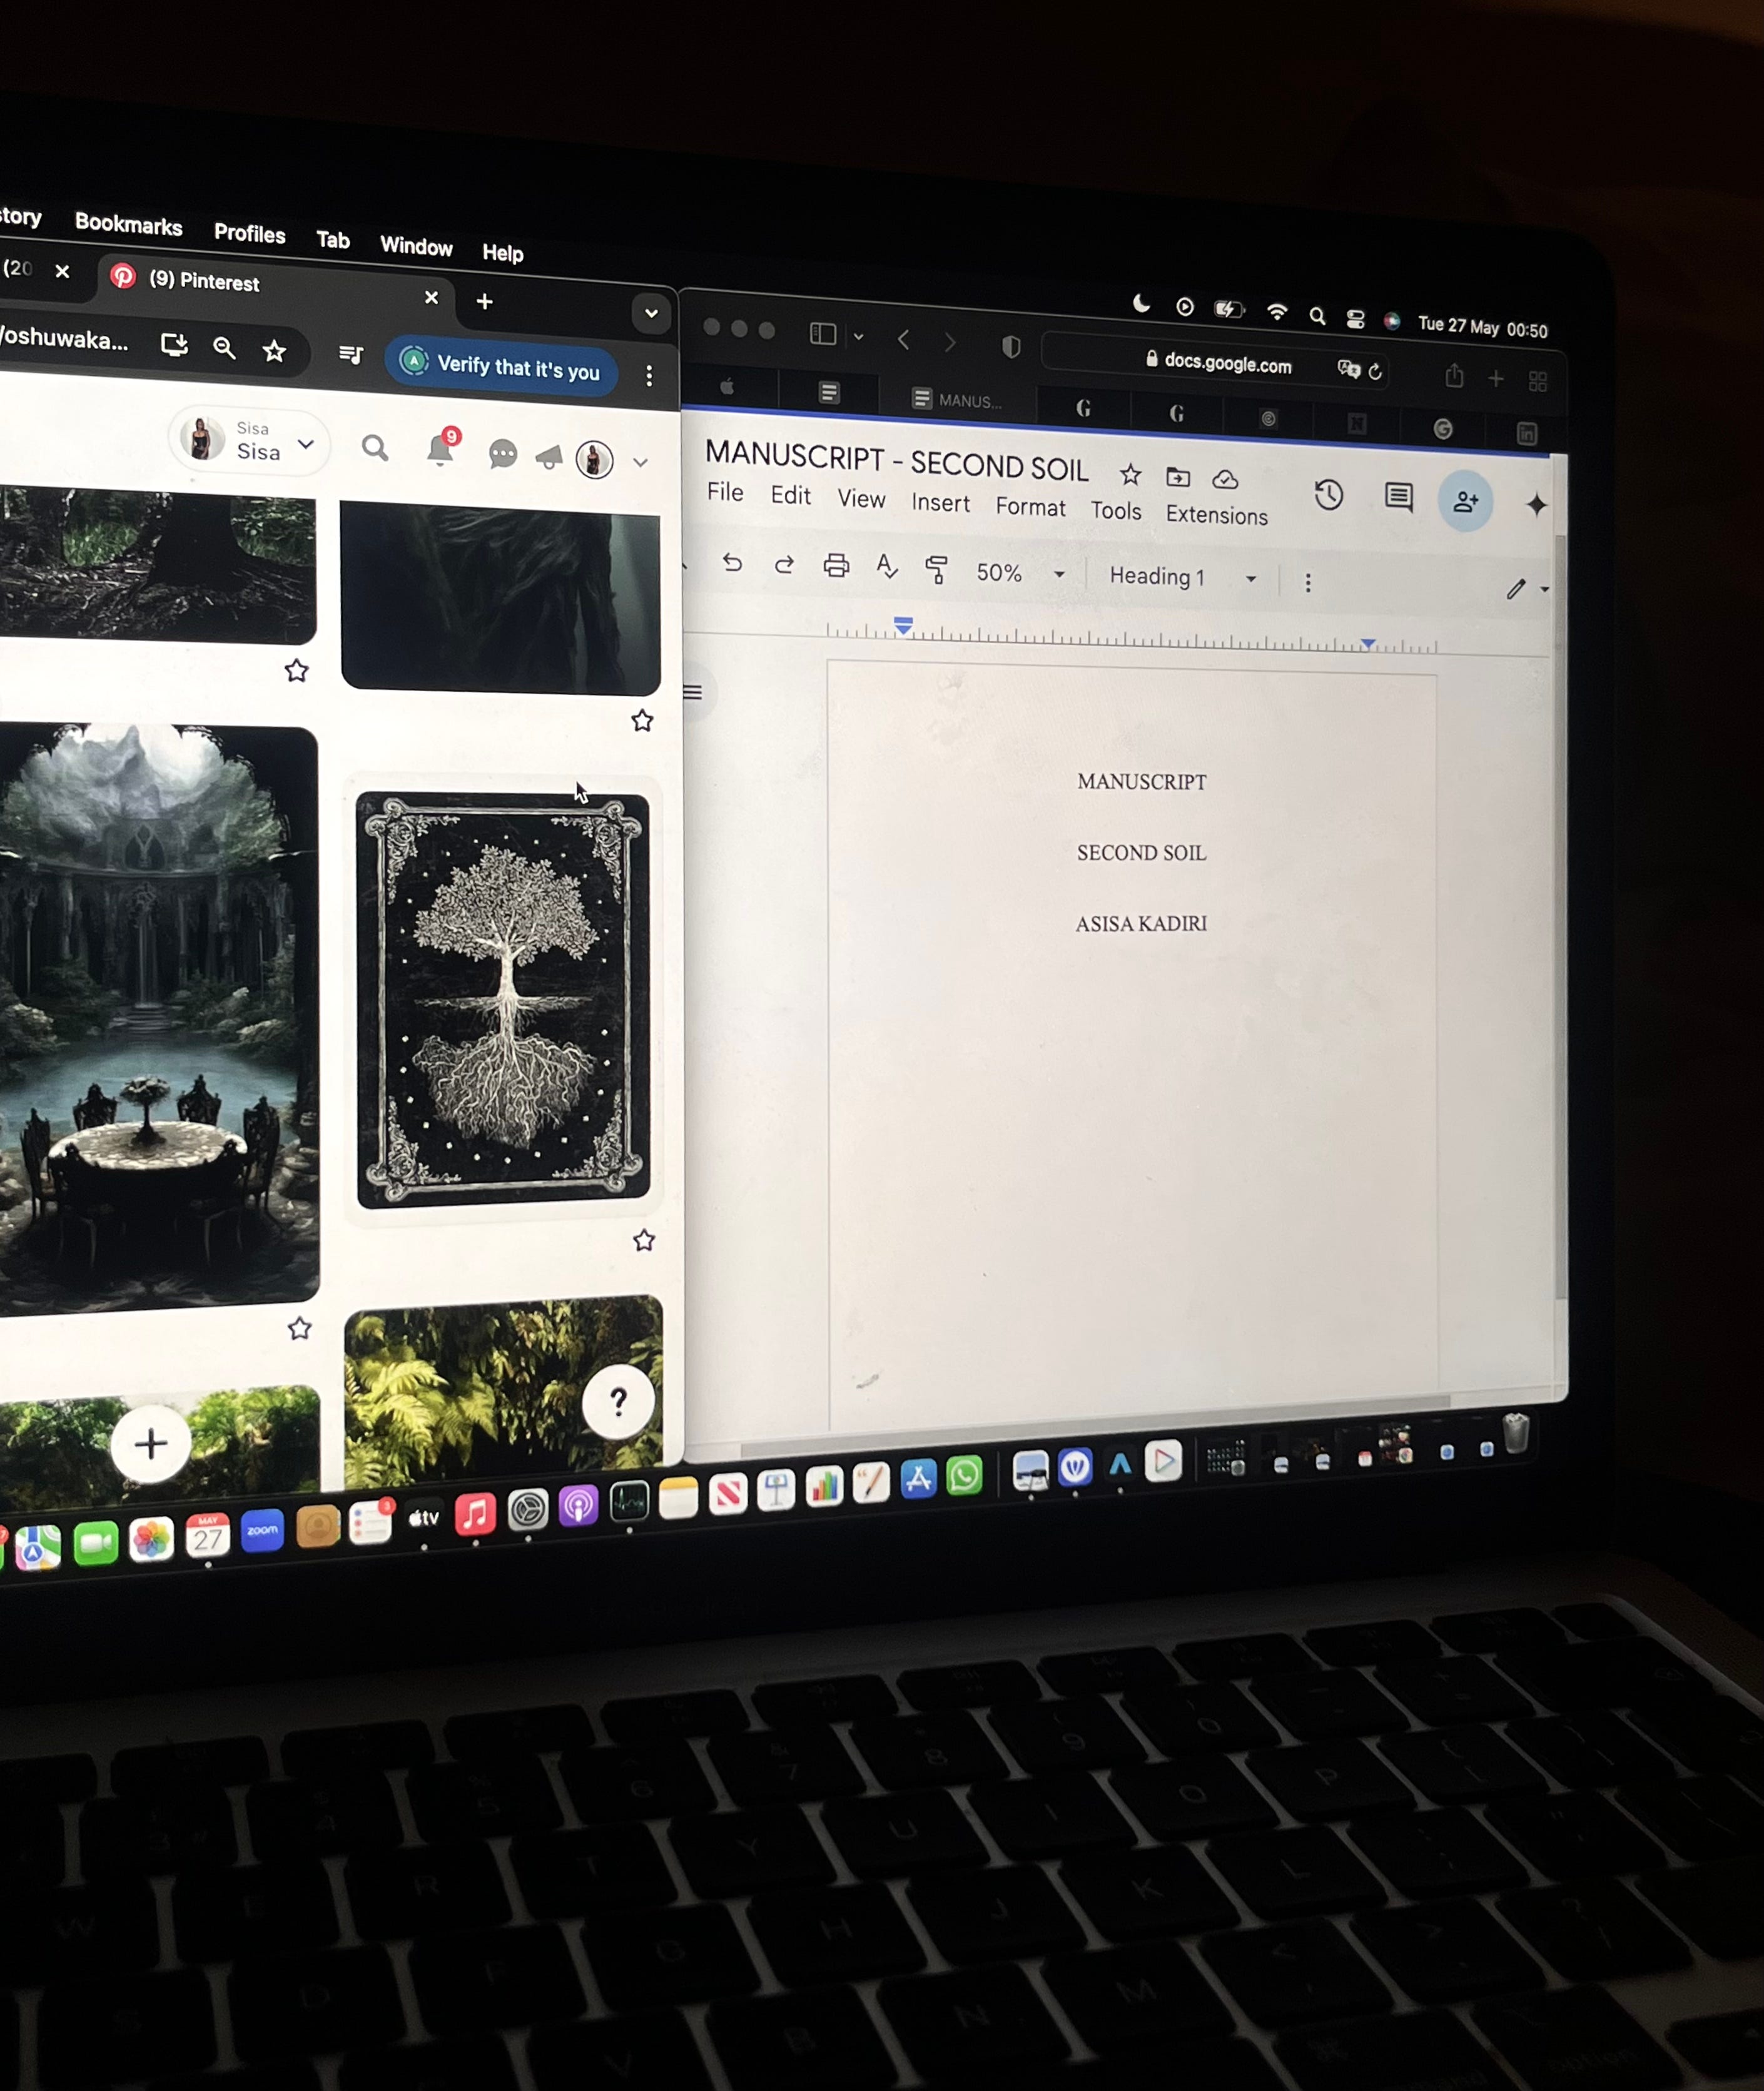Click the Safari share icon
The image size is (1764, 2091).
click(1454, 376)
